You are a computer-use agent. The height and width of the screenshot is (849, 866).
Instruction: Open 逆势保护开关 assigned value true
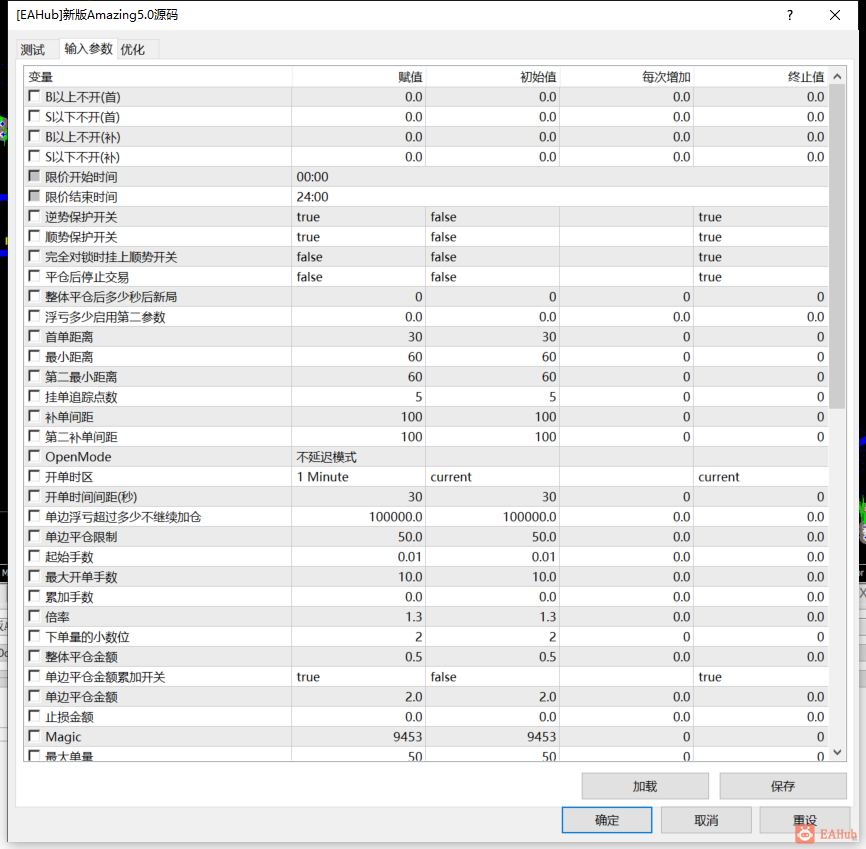358,217
